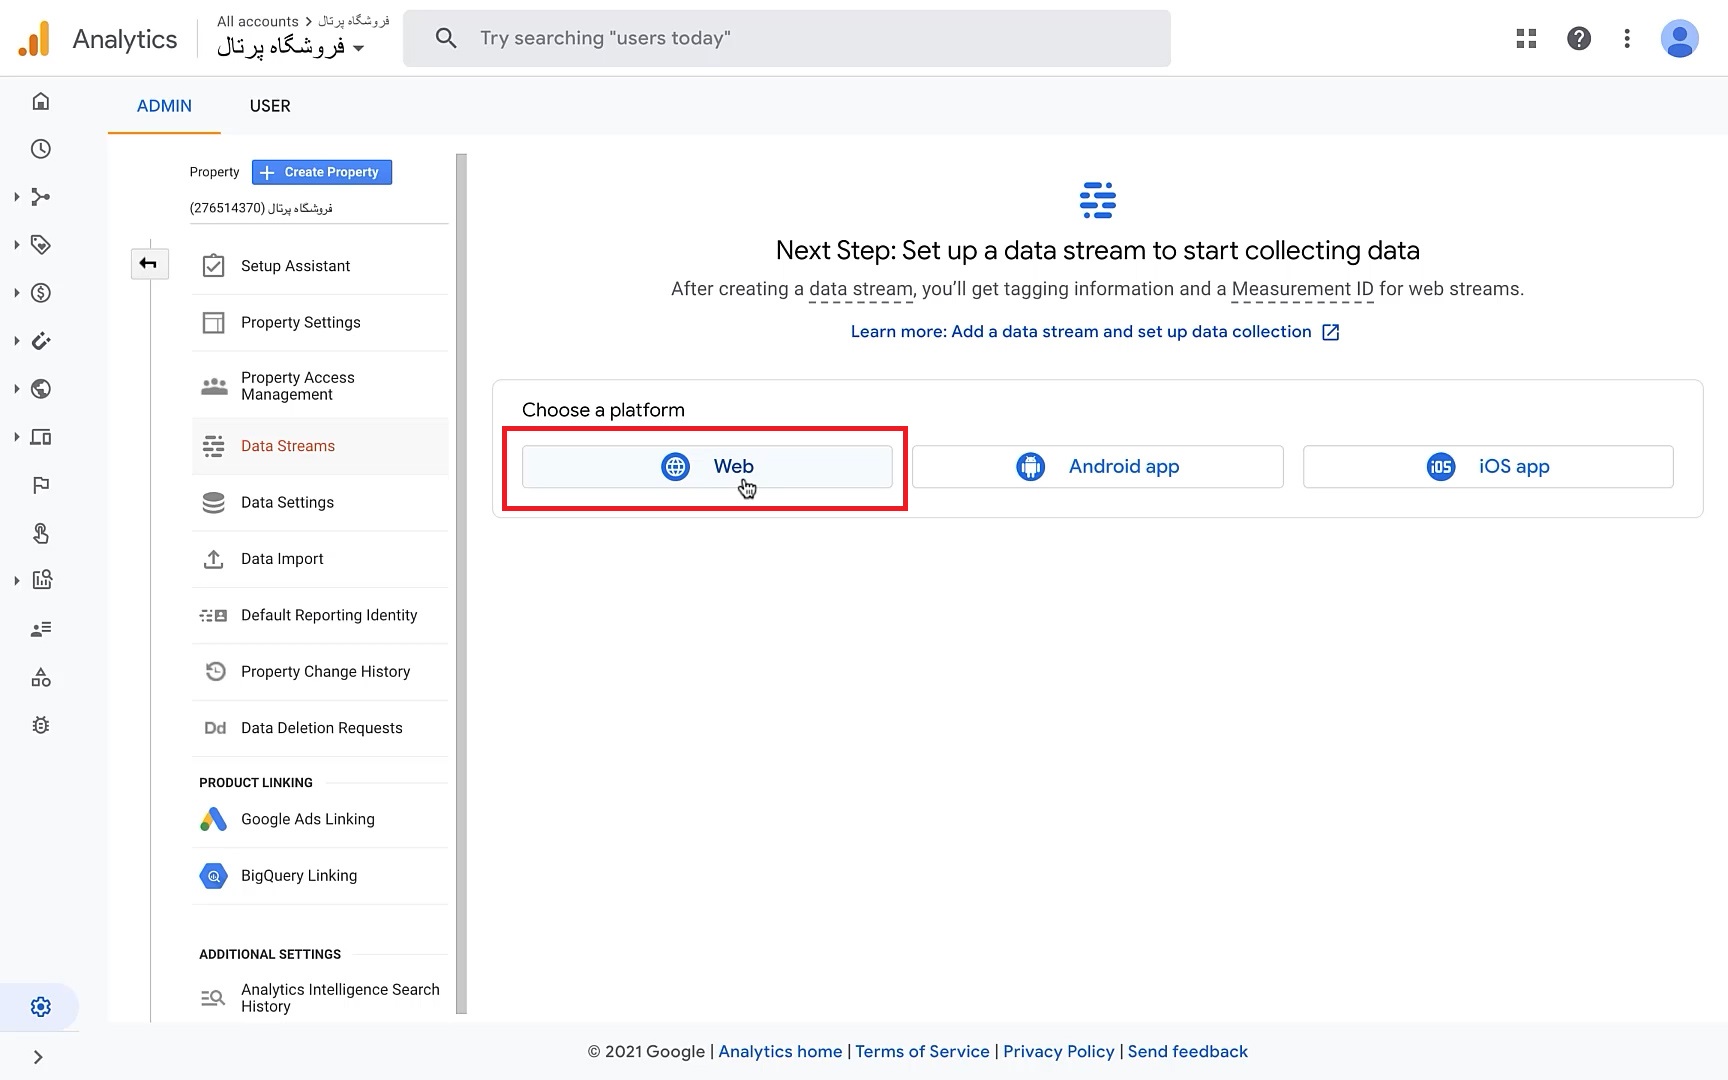Click the property menu vertical scrollbar
1728x1080 pixels.
(x=461, y=580)
